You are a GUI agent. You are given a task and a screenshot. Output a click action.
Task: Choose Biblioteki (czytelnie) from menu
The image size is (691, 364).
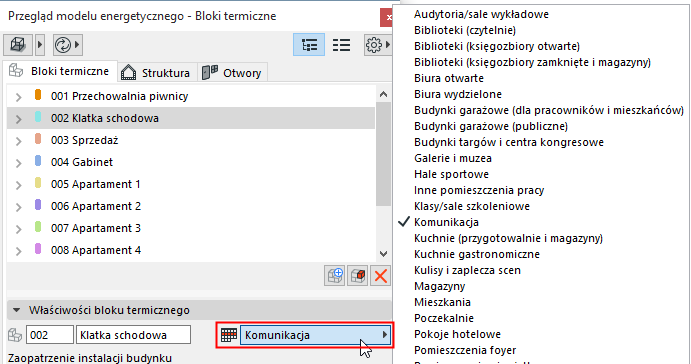(x=465, y=30)
